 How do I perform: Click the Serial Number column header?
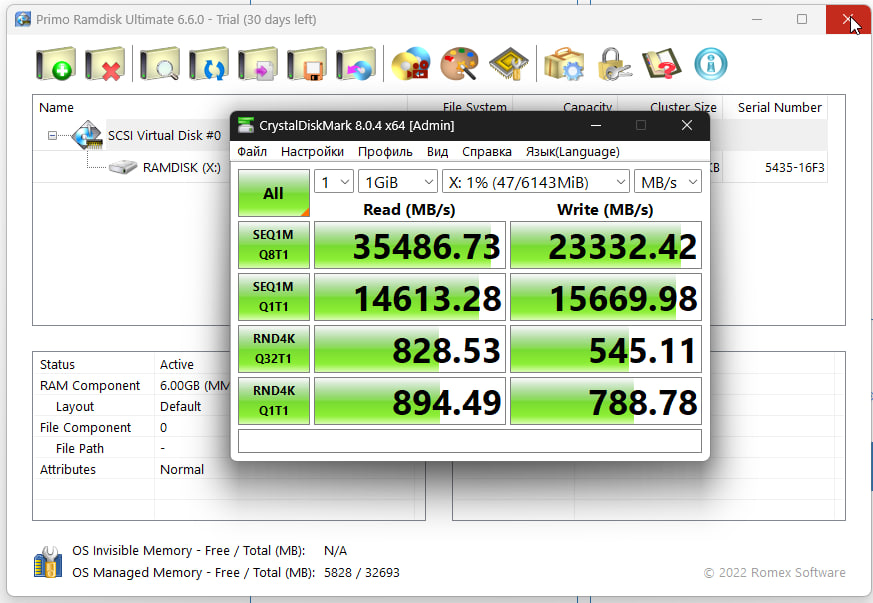point(779,107)
